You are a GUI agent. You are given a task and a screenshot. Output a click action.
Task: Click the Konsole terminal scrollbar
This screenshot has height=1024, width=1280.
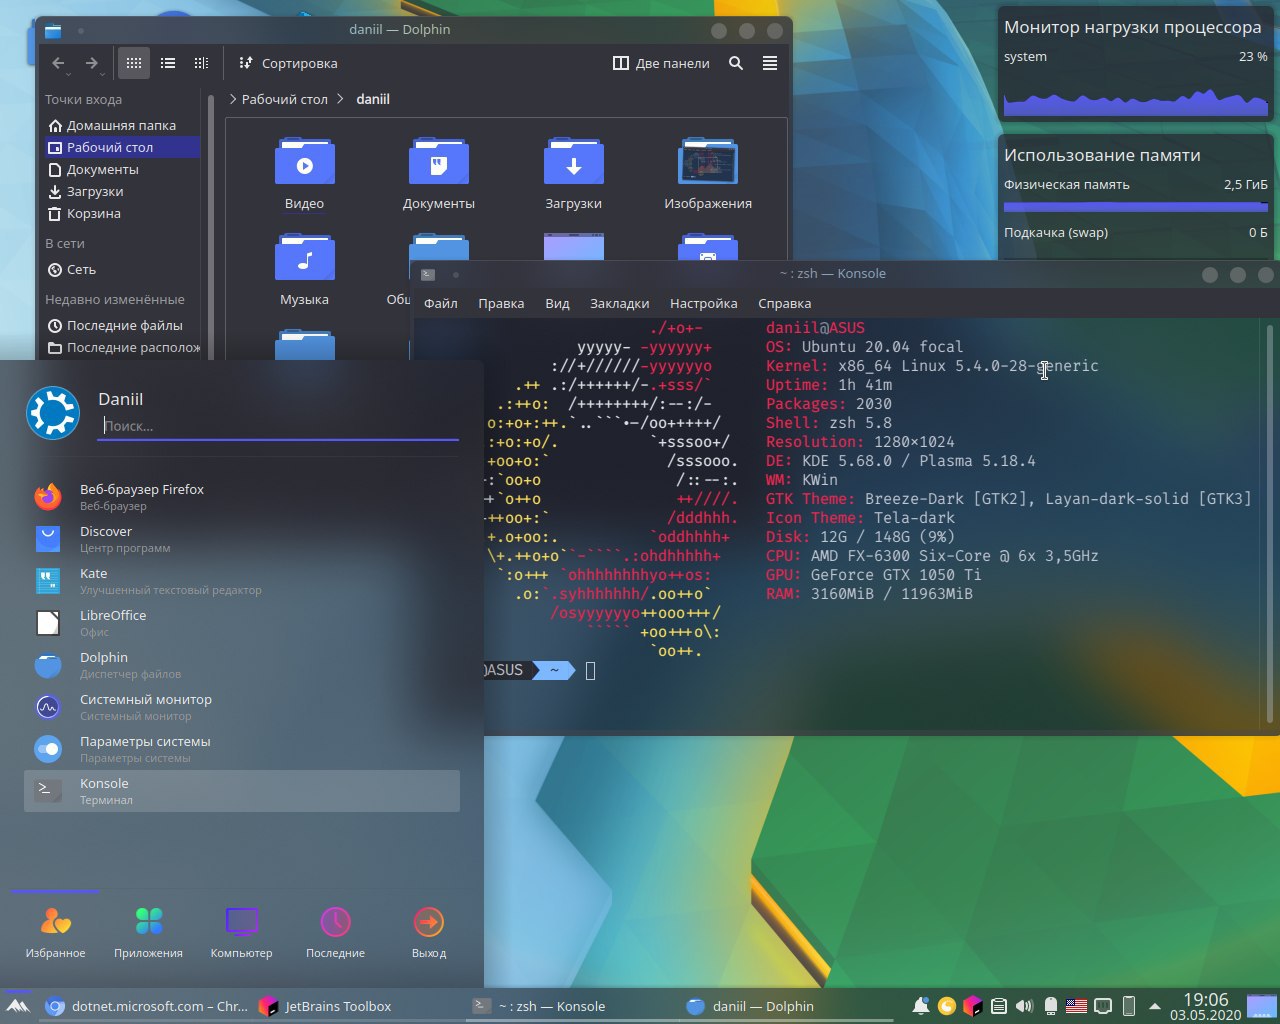coord(1270,523)
